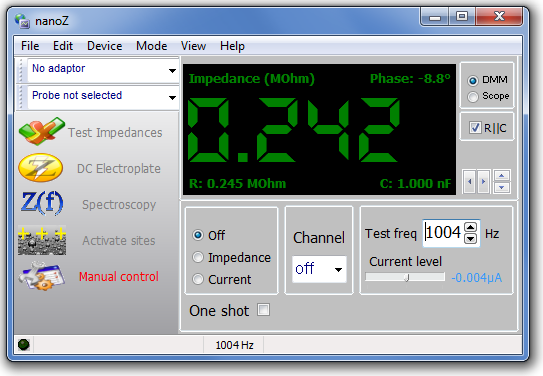Expand the Probe not selected dropdown
Screen dimensions: 543x376
[x=172, y=98]
